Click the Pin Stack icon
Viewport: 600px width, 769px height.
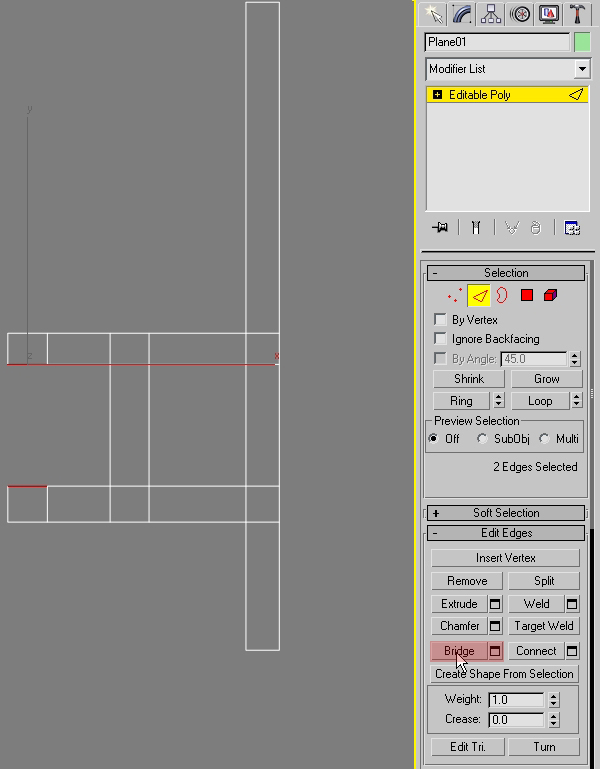click(x=438, y=228)
